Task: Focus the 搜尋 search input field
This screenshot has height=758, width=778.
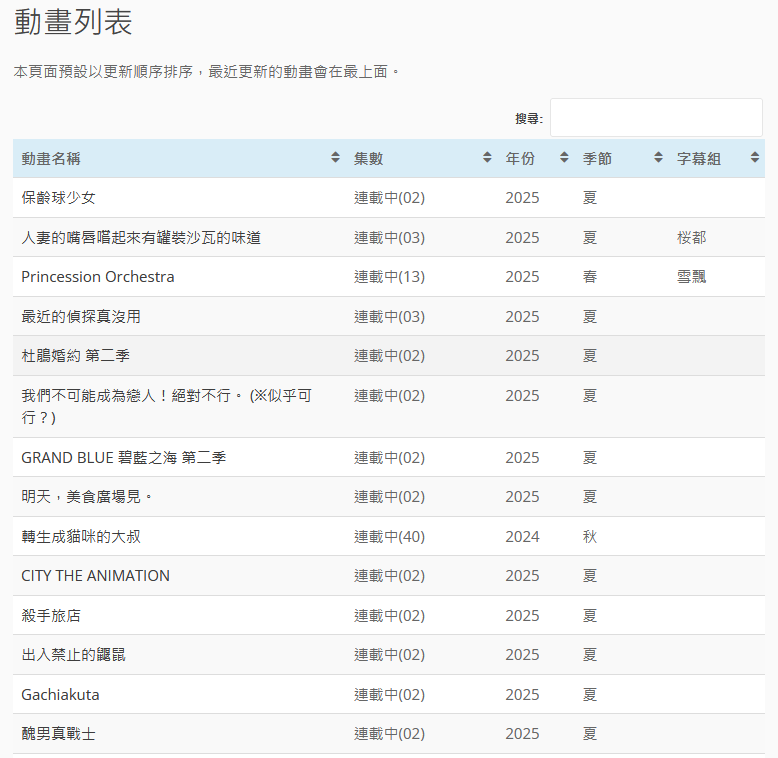Action: point(655,118)
